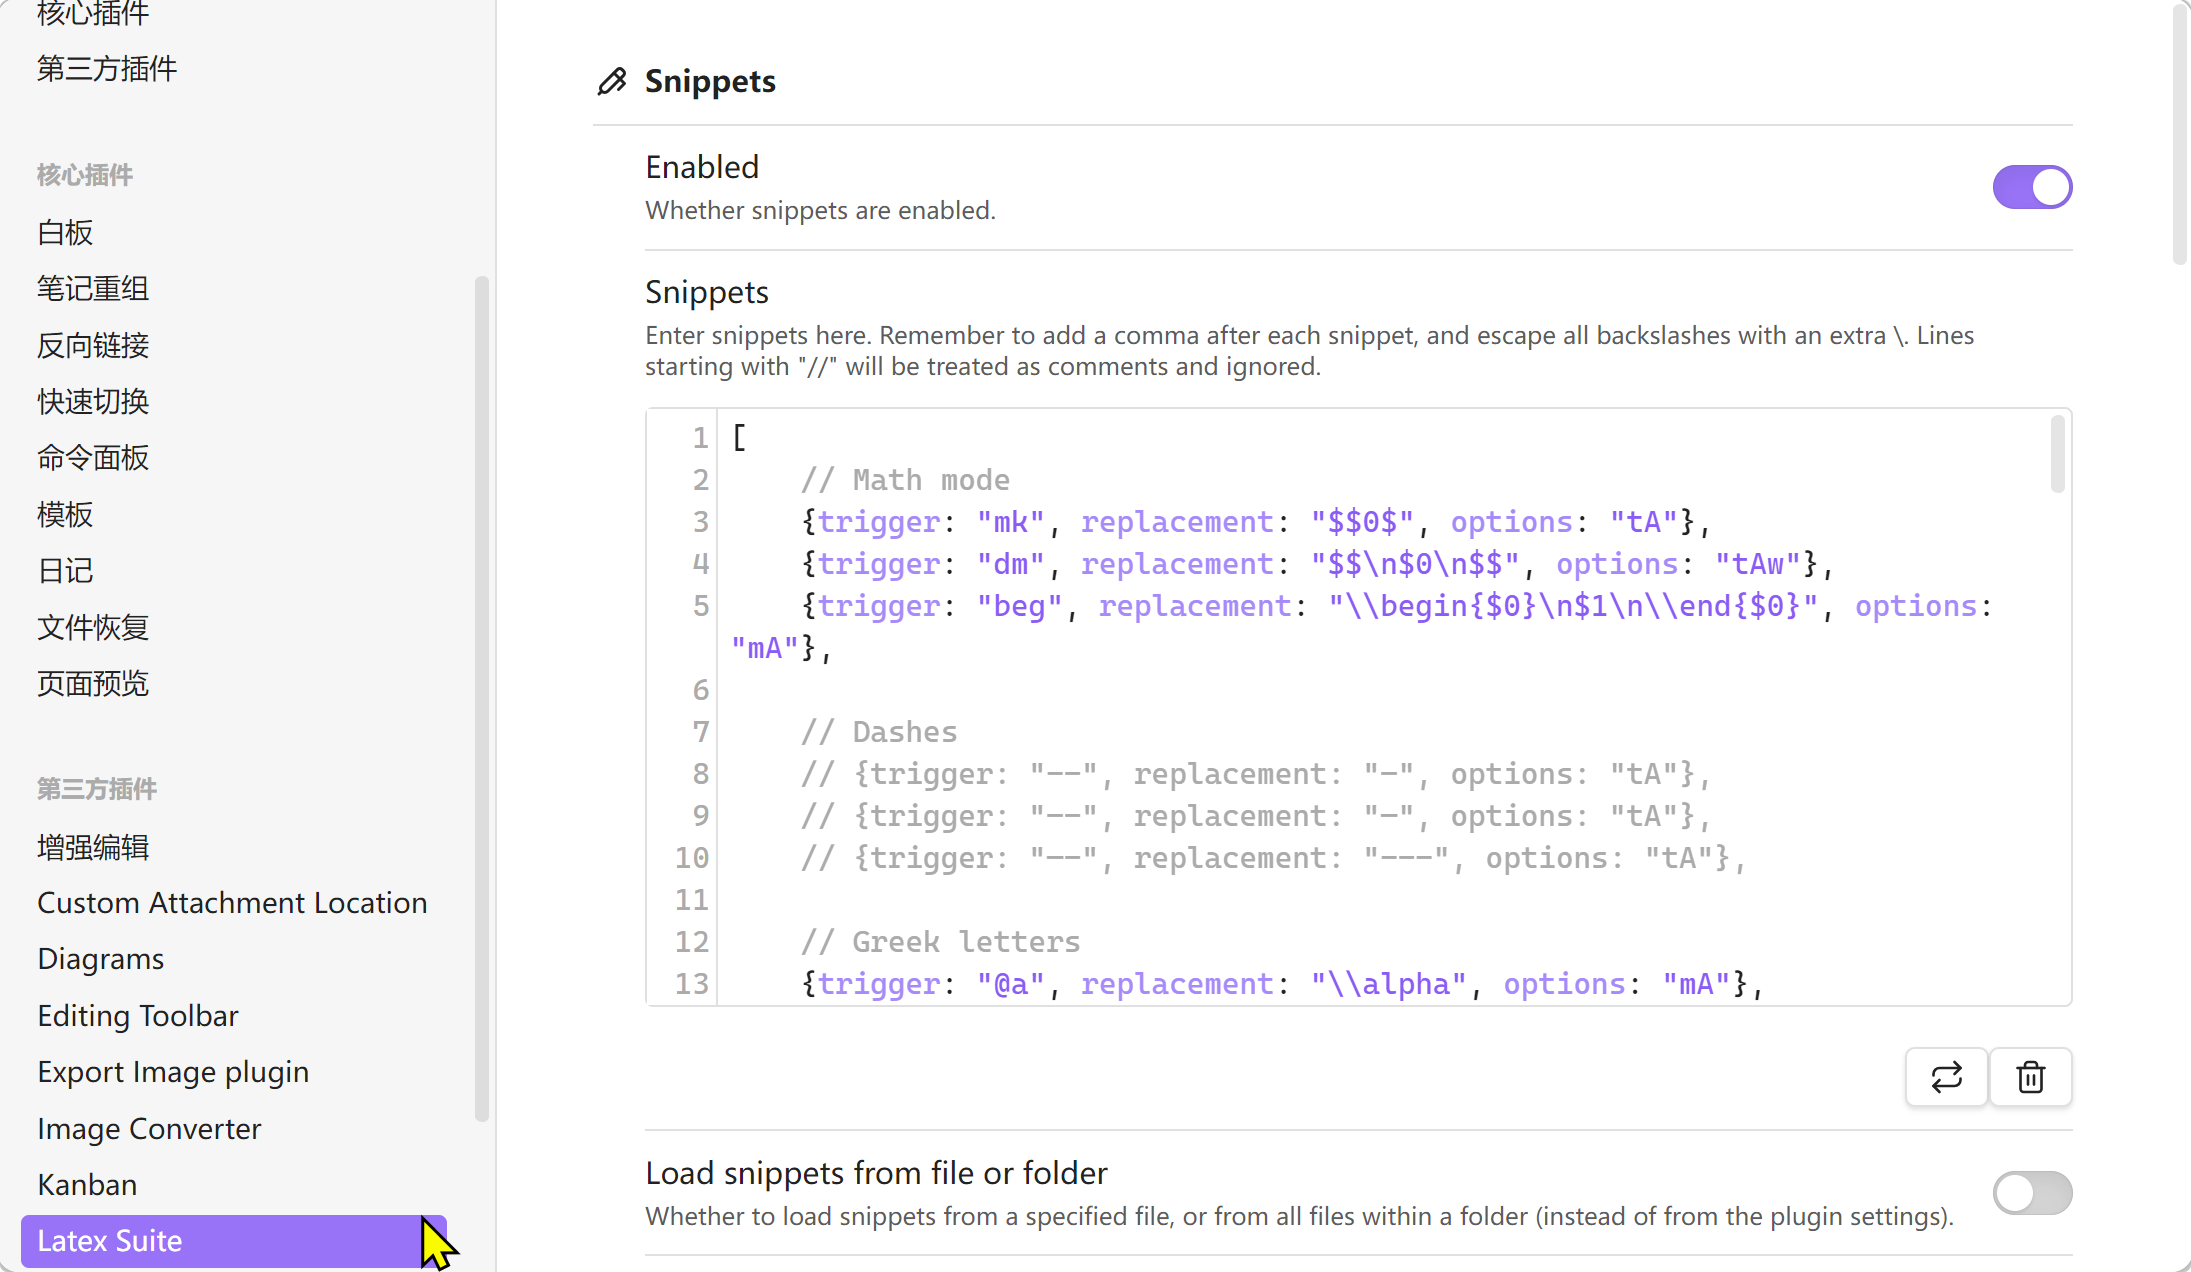Enable Load snippets from file or folder
Screen dimensions: 2191x1272
click(x=2031, y=1192)
